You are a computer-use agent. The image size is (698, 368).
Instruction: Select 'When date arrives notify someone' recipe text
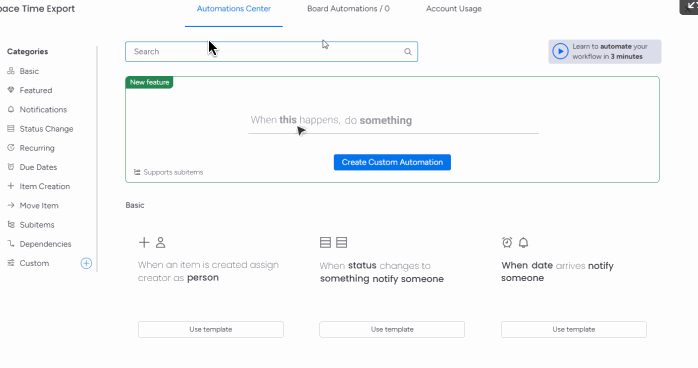coord(557,271)
